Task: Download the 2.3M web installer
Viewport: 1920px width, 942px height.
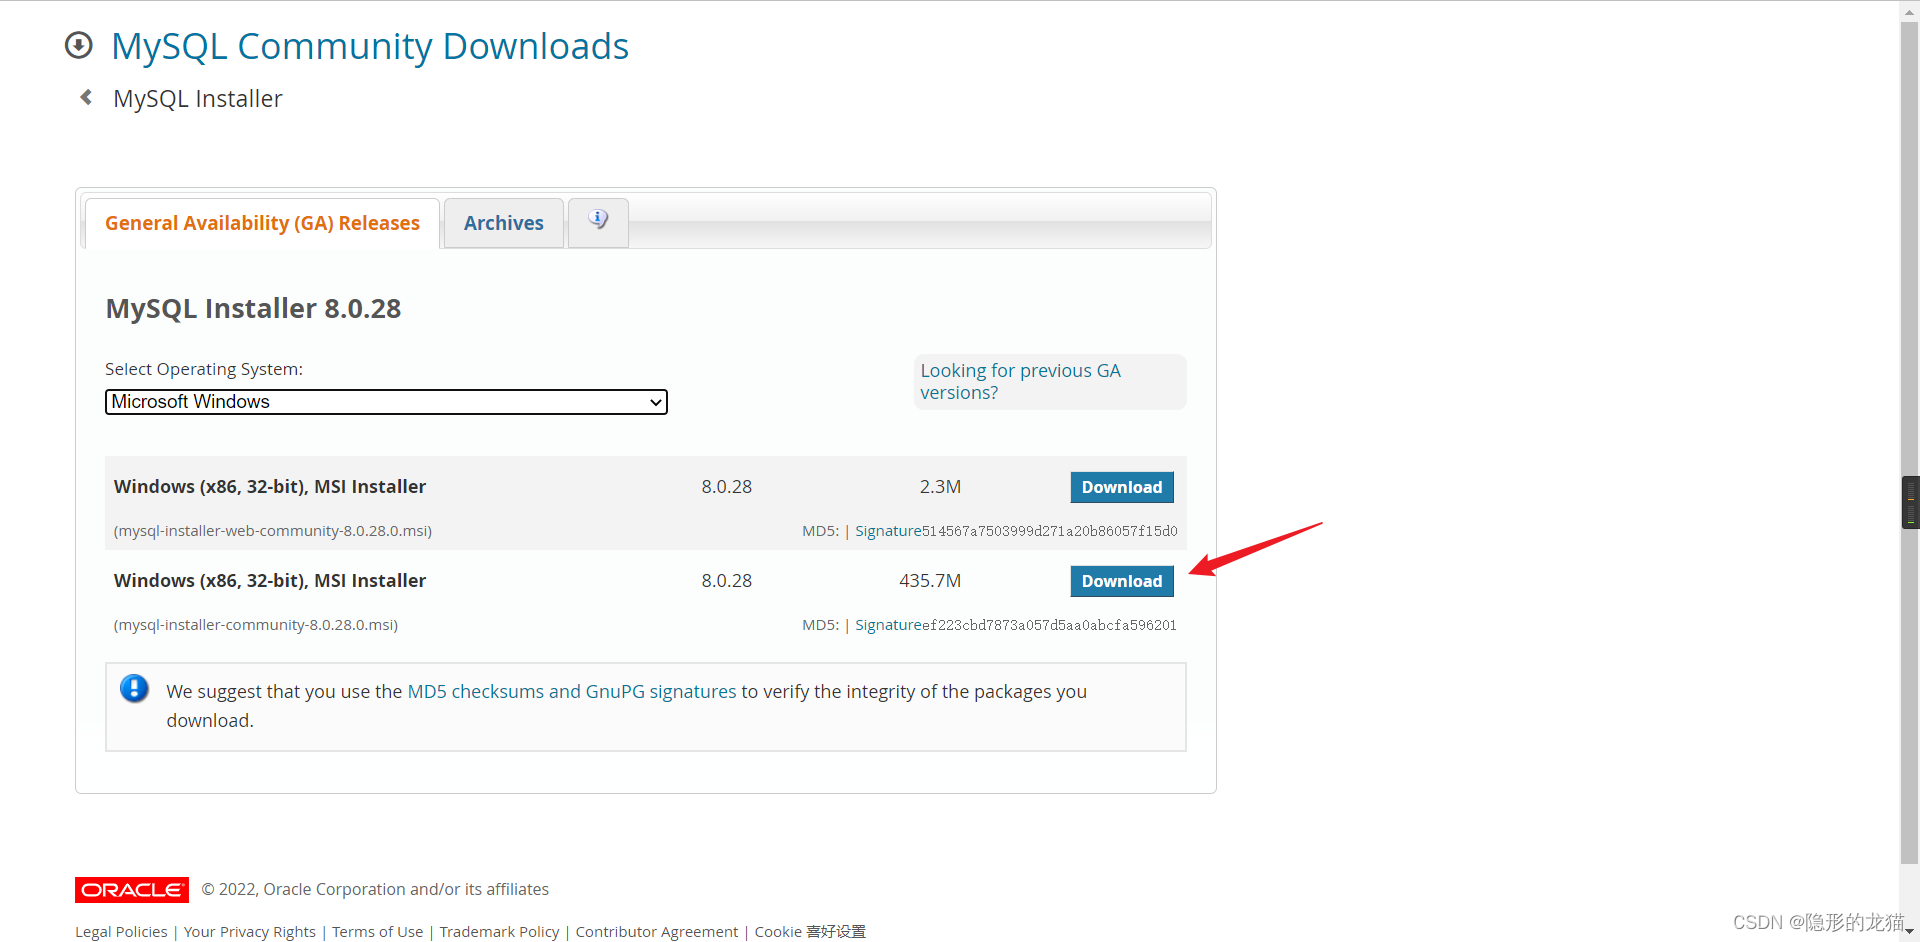Action: [x=1122, y=487]
